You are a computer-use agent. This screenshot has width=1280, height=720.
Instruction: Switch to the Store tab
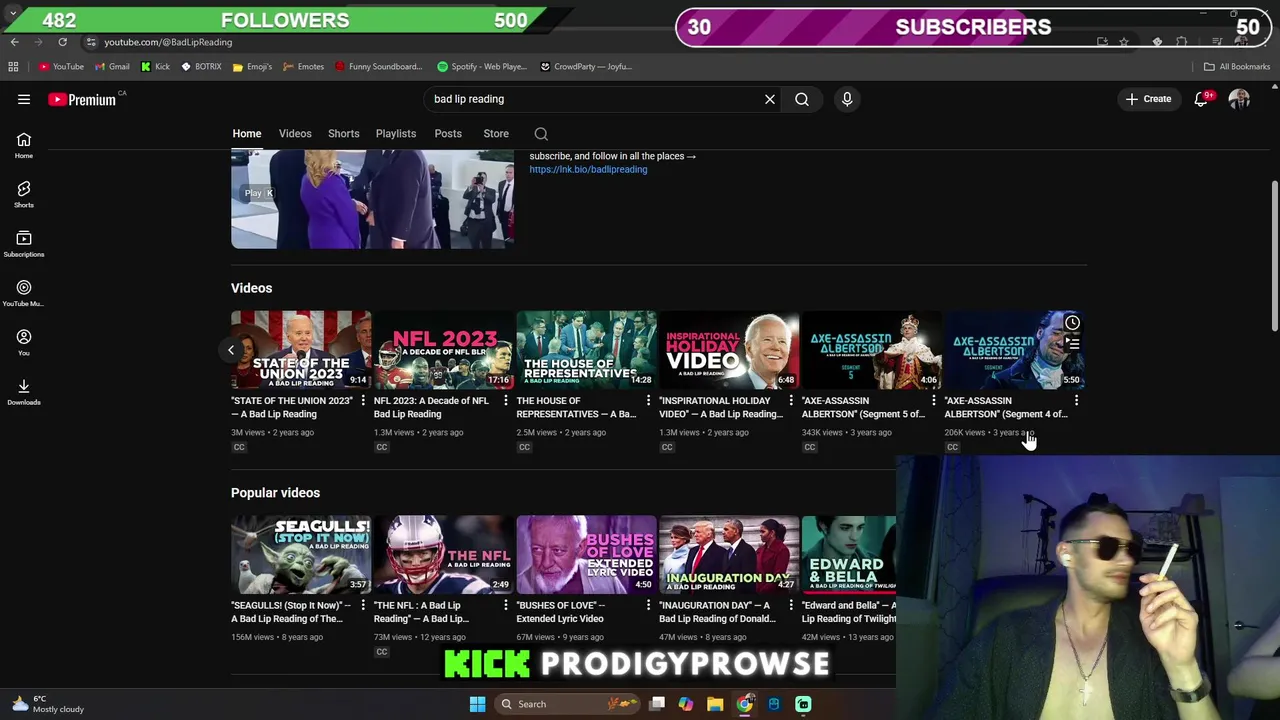coord(496,134)
